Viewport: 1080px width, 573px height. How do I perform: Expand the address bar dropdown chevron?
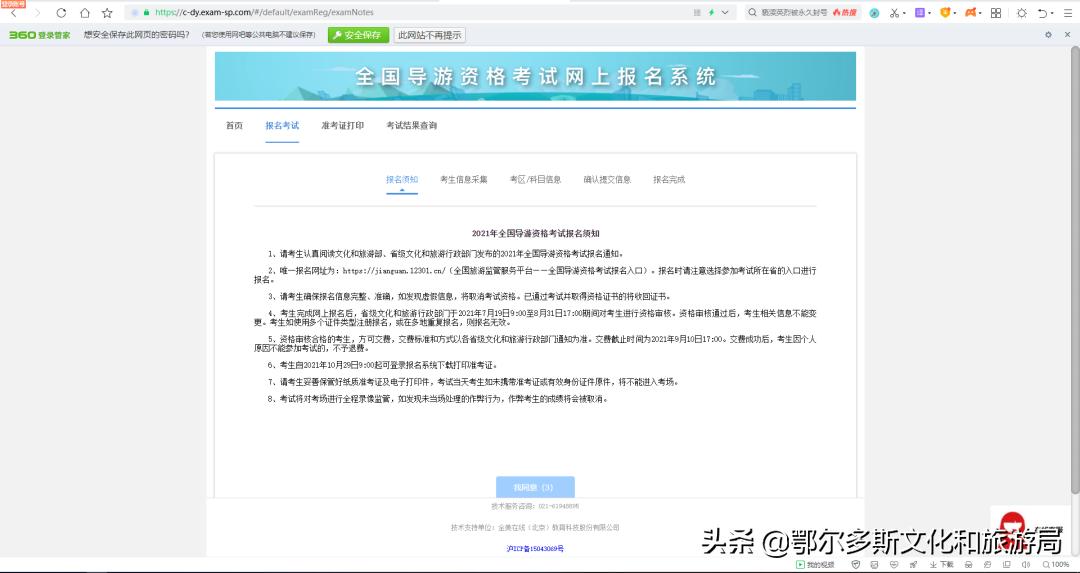tap(725, 12)
